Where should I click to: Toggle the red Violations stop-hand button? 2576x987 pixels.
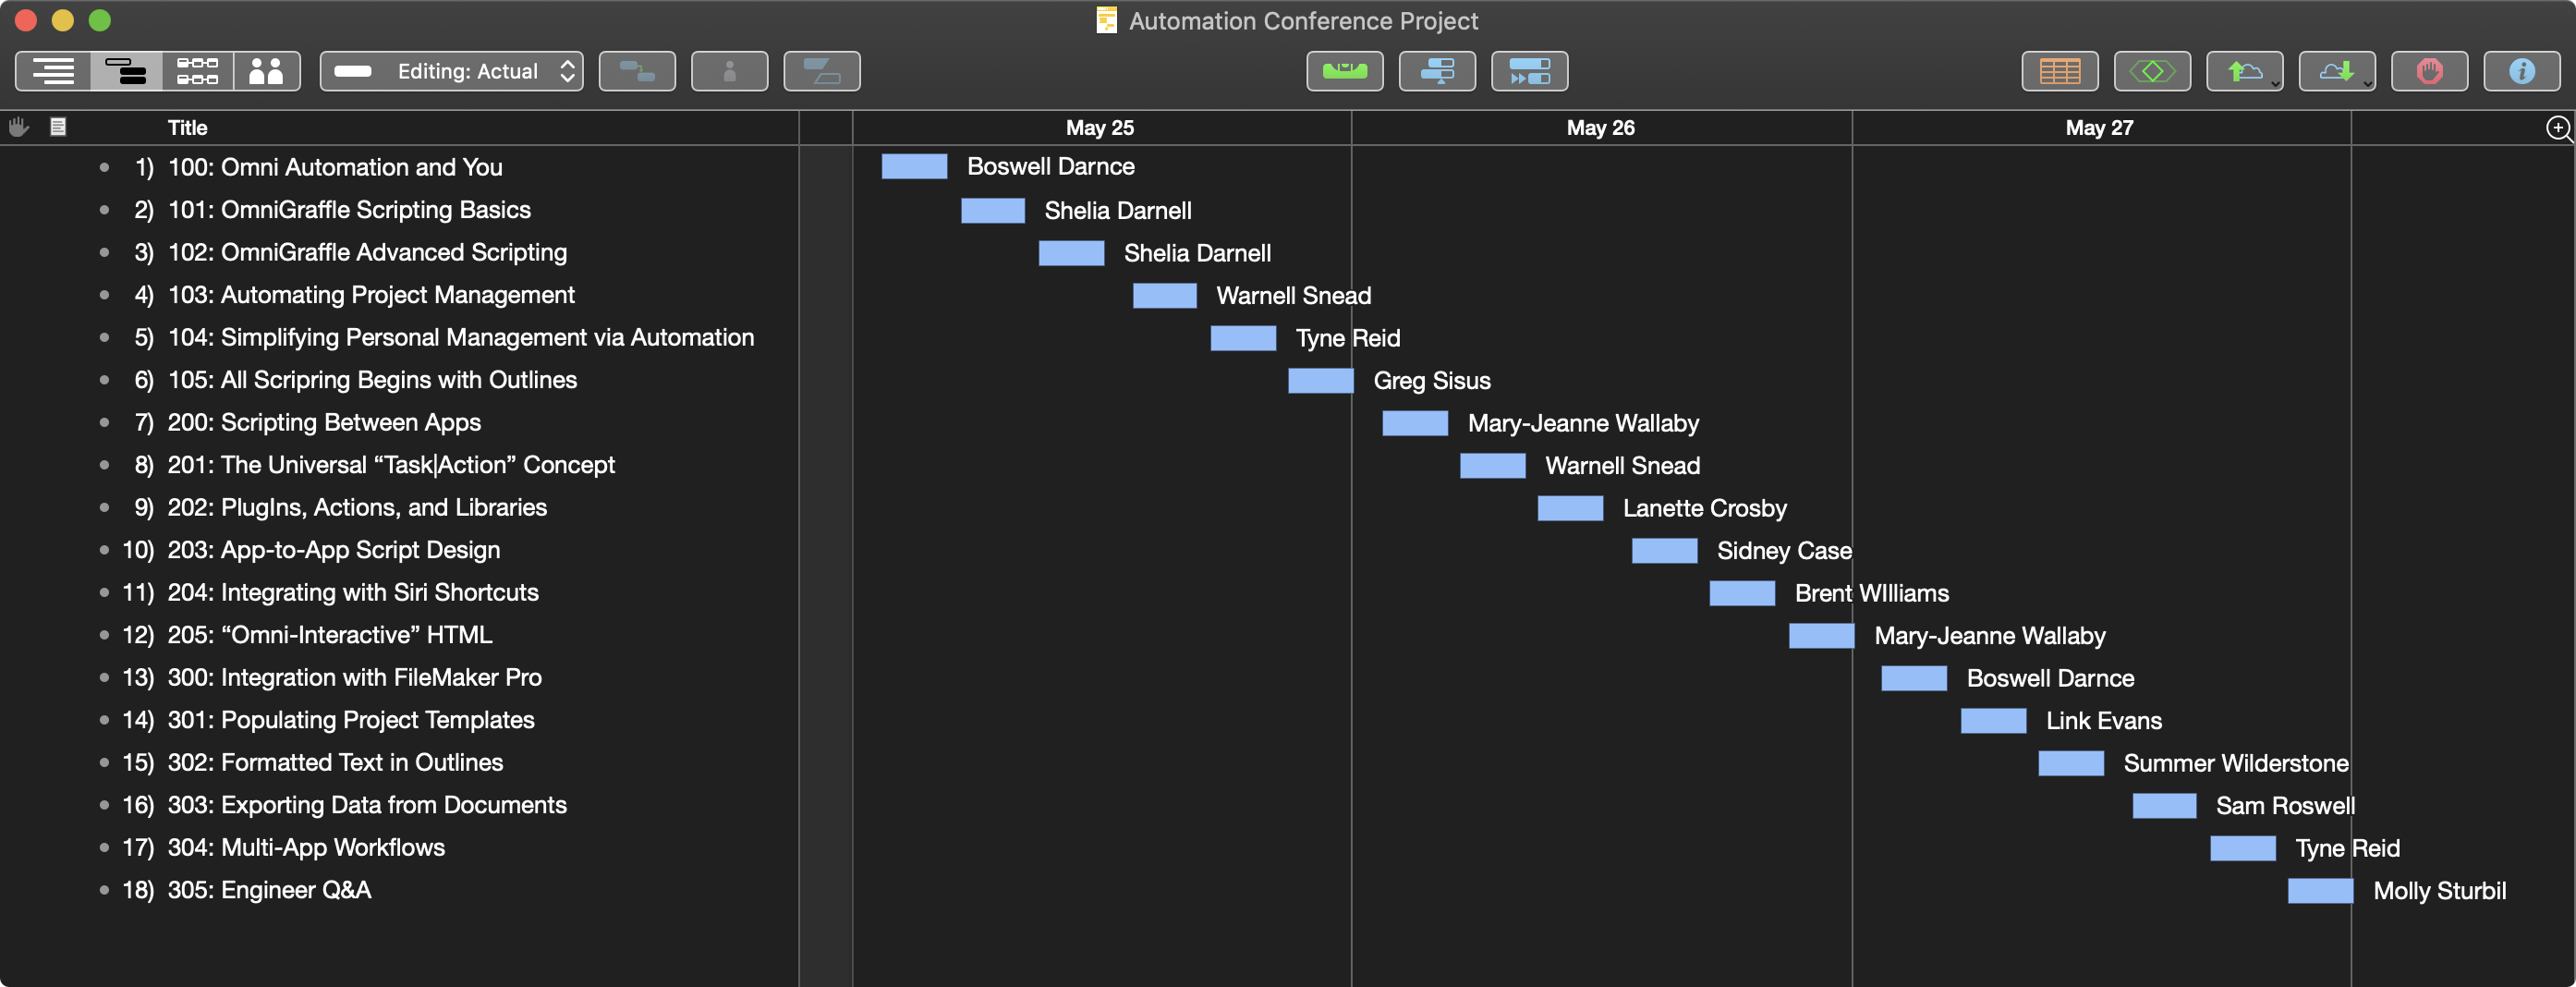click(2428, 71)
